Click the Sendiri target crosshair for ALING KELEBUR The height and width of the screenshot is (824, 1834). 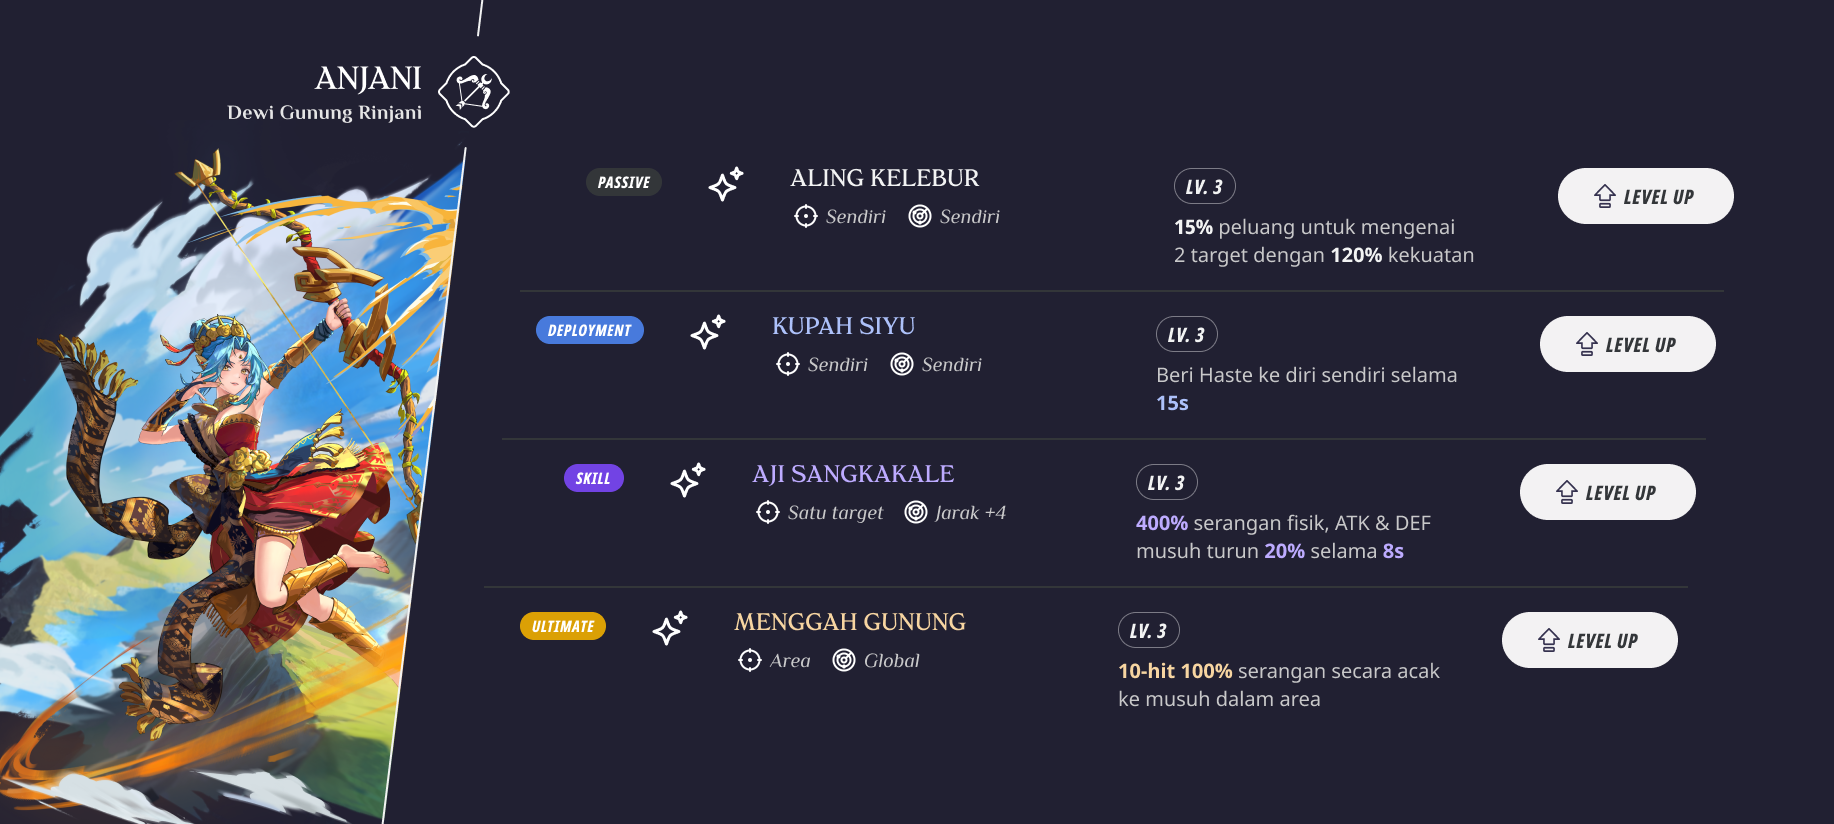[x=805, y=216]
